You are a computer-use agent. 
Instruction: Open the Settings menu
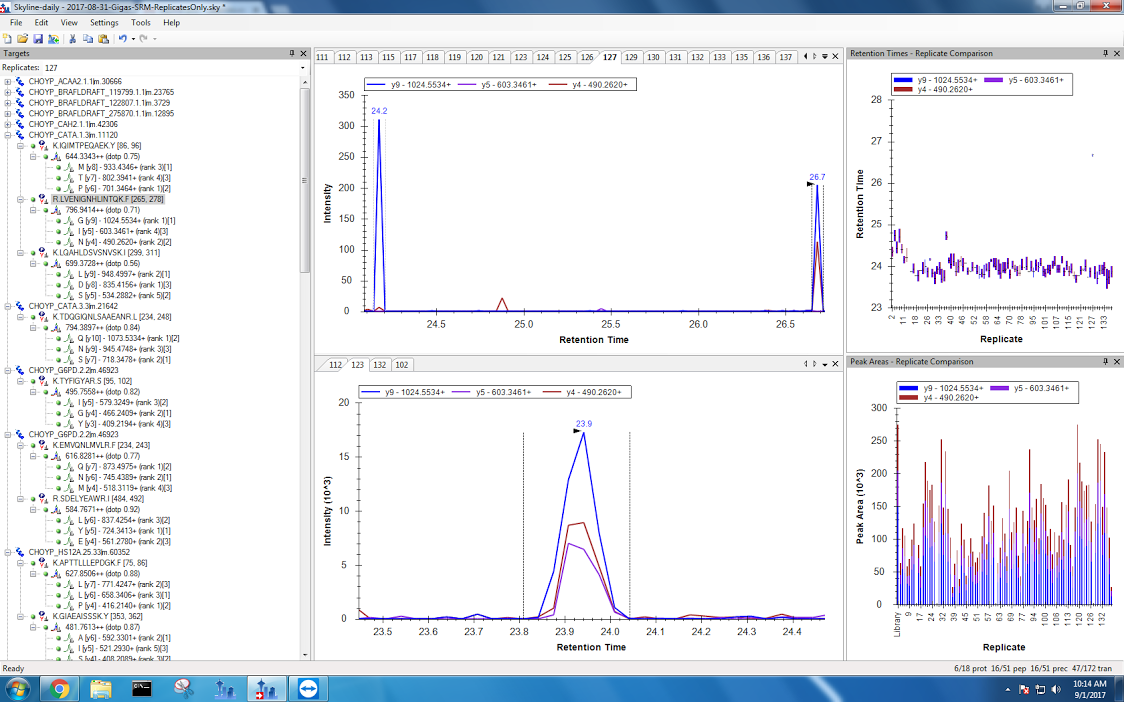pyautogui.click(x=103, y=22)
